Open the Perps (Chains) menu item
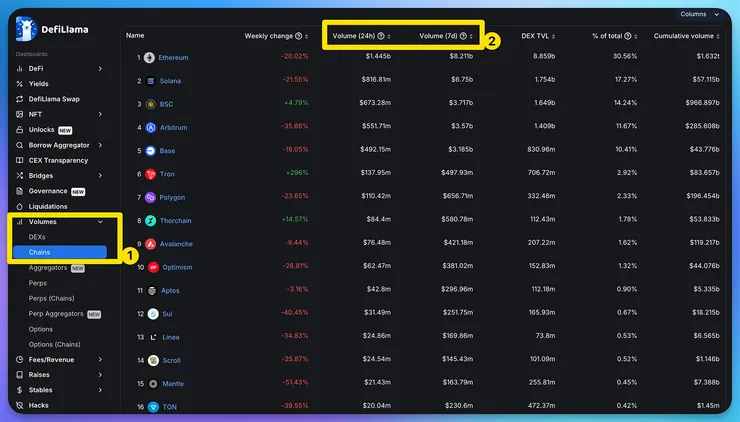 tap(51, 298)
